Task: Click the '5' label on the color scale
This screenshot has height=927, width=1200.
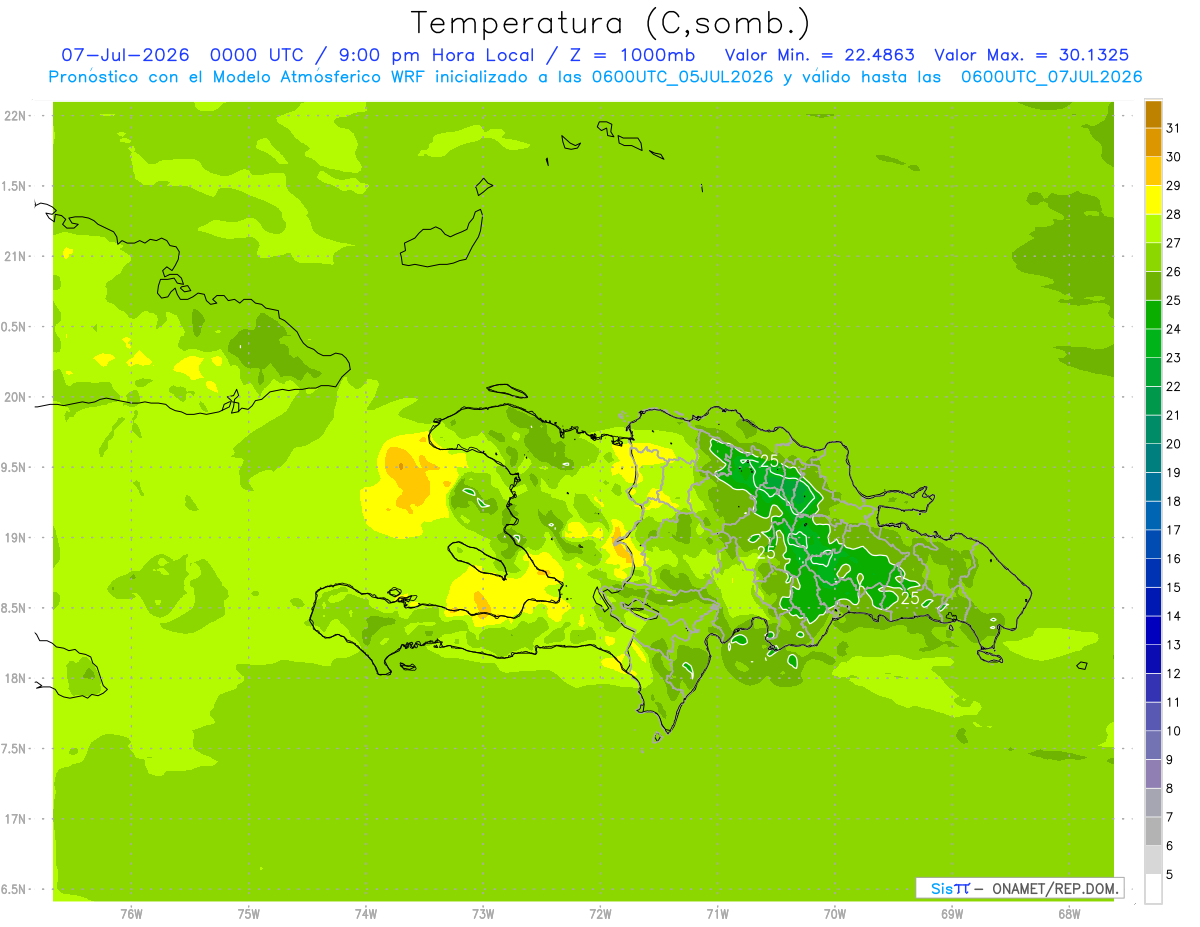Action: (x=1170, y=875)
